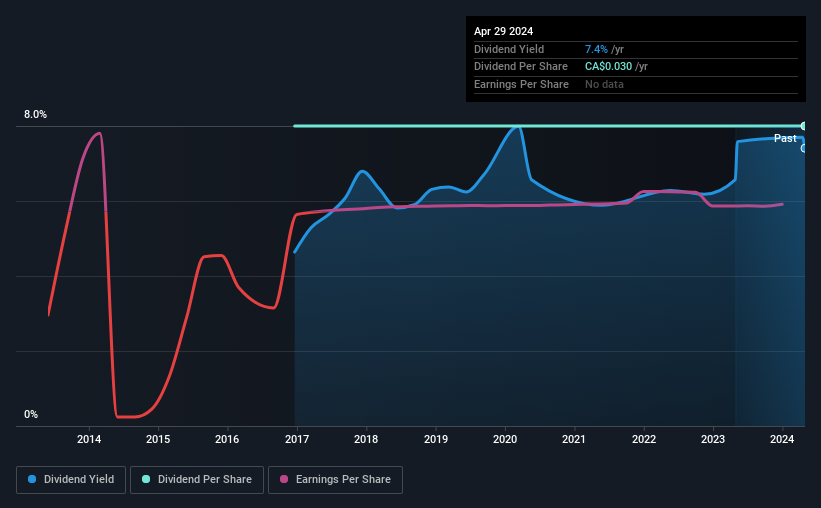This screenshot has height=508, width=821.
Task: Click the 8.0% y-axis label
Action: click(35, 114)
